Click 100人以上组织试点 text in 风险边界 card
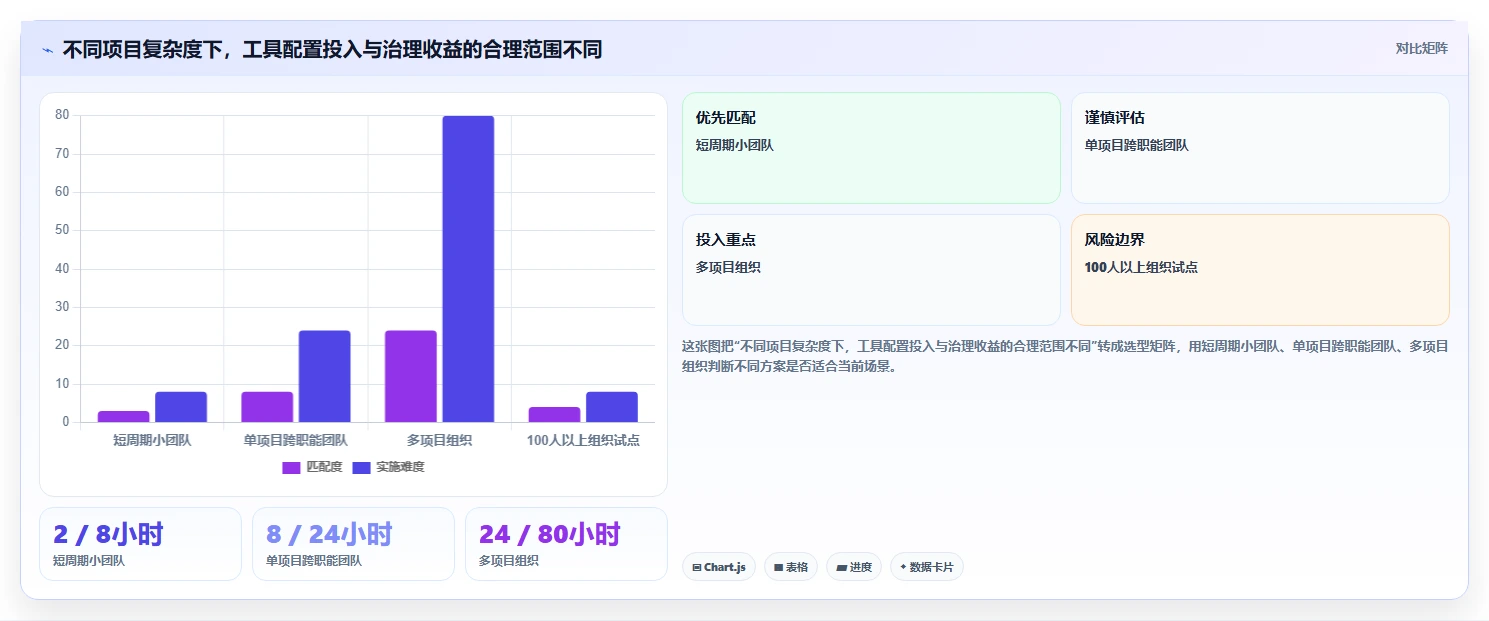 tap(1141, 267)
